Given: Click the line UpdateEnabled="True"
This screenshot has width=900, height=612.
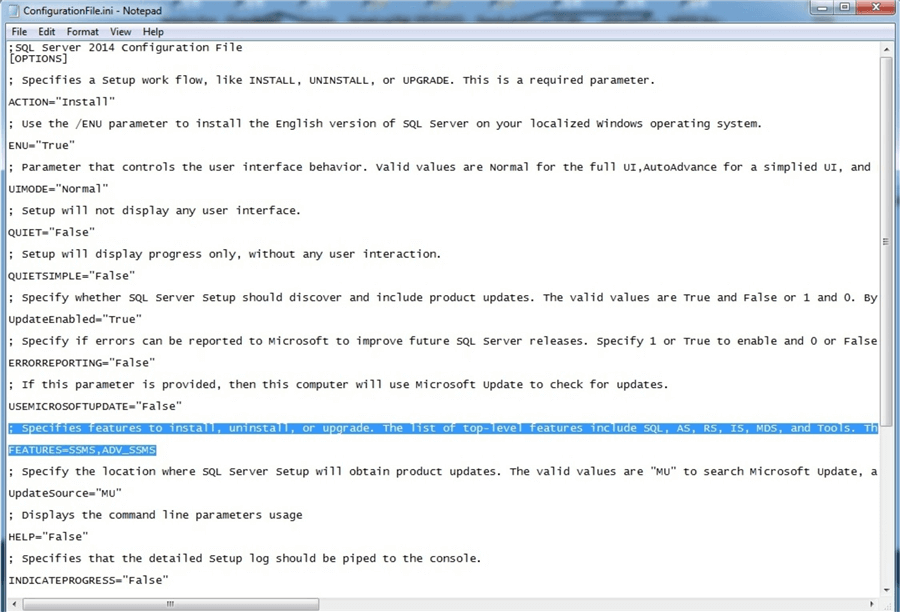Looking at the screenshot, I should 75,319.
